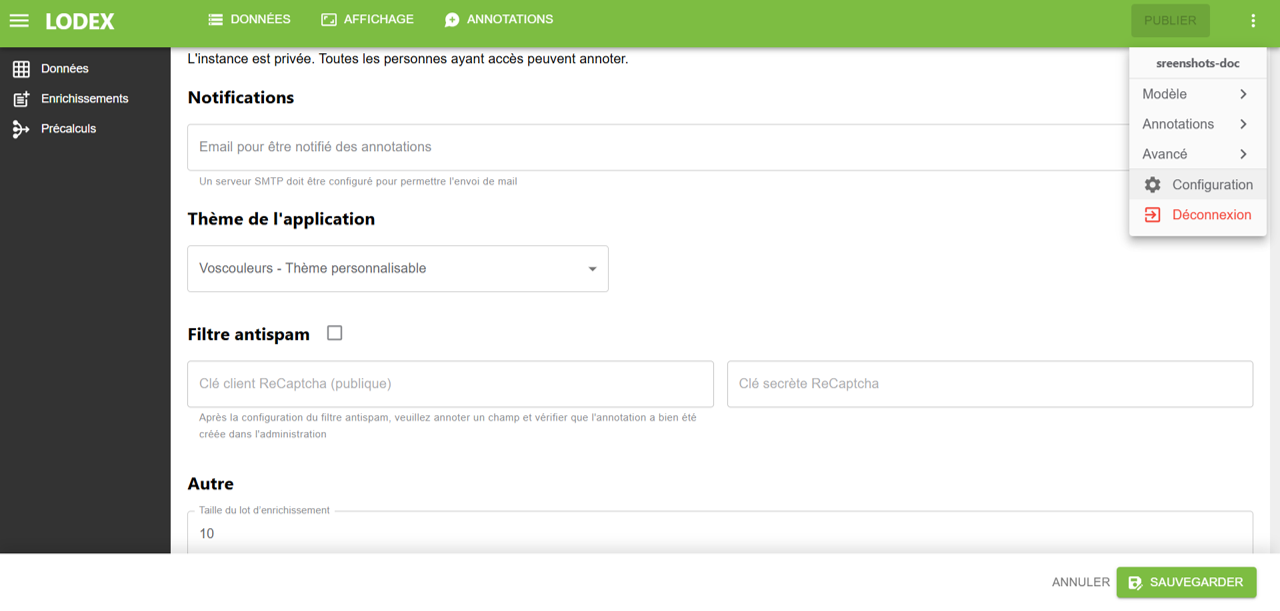
Task: Click the display icon beside AFFICHAGE
Action: 328,18
